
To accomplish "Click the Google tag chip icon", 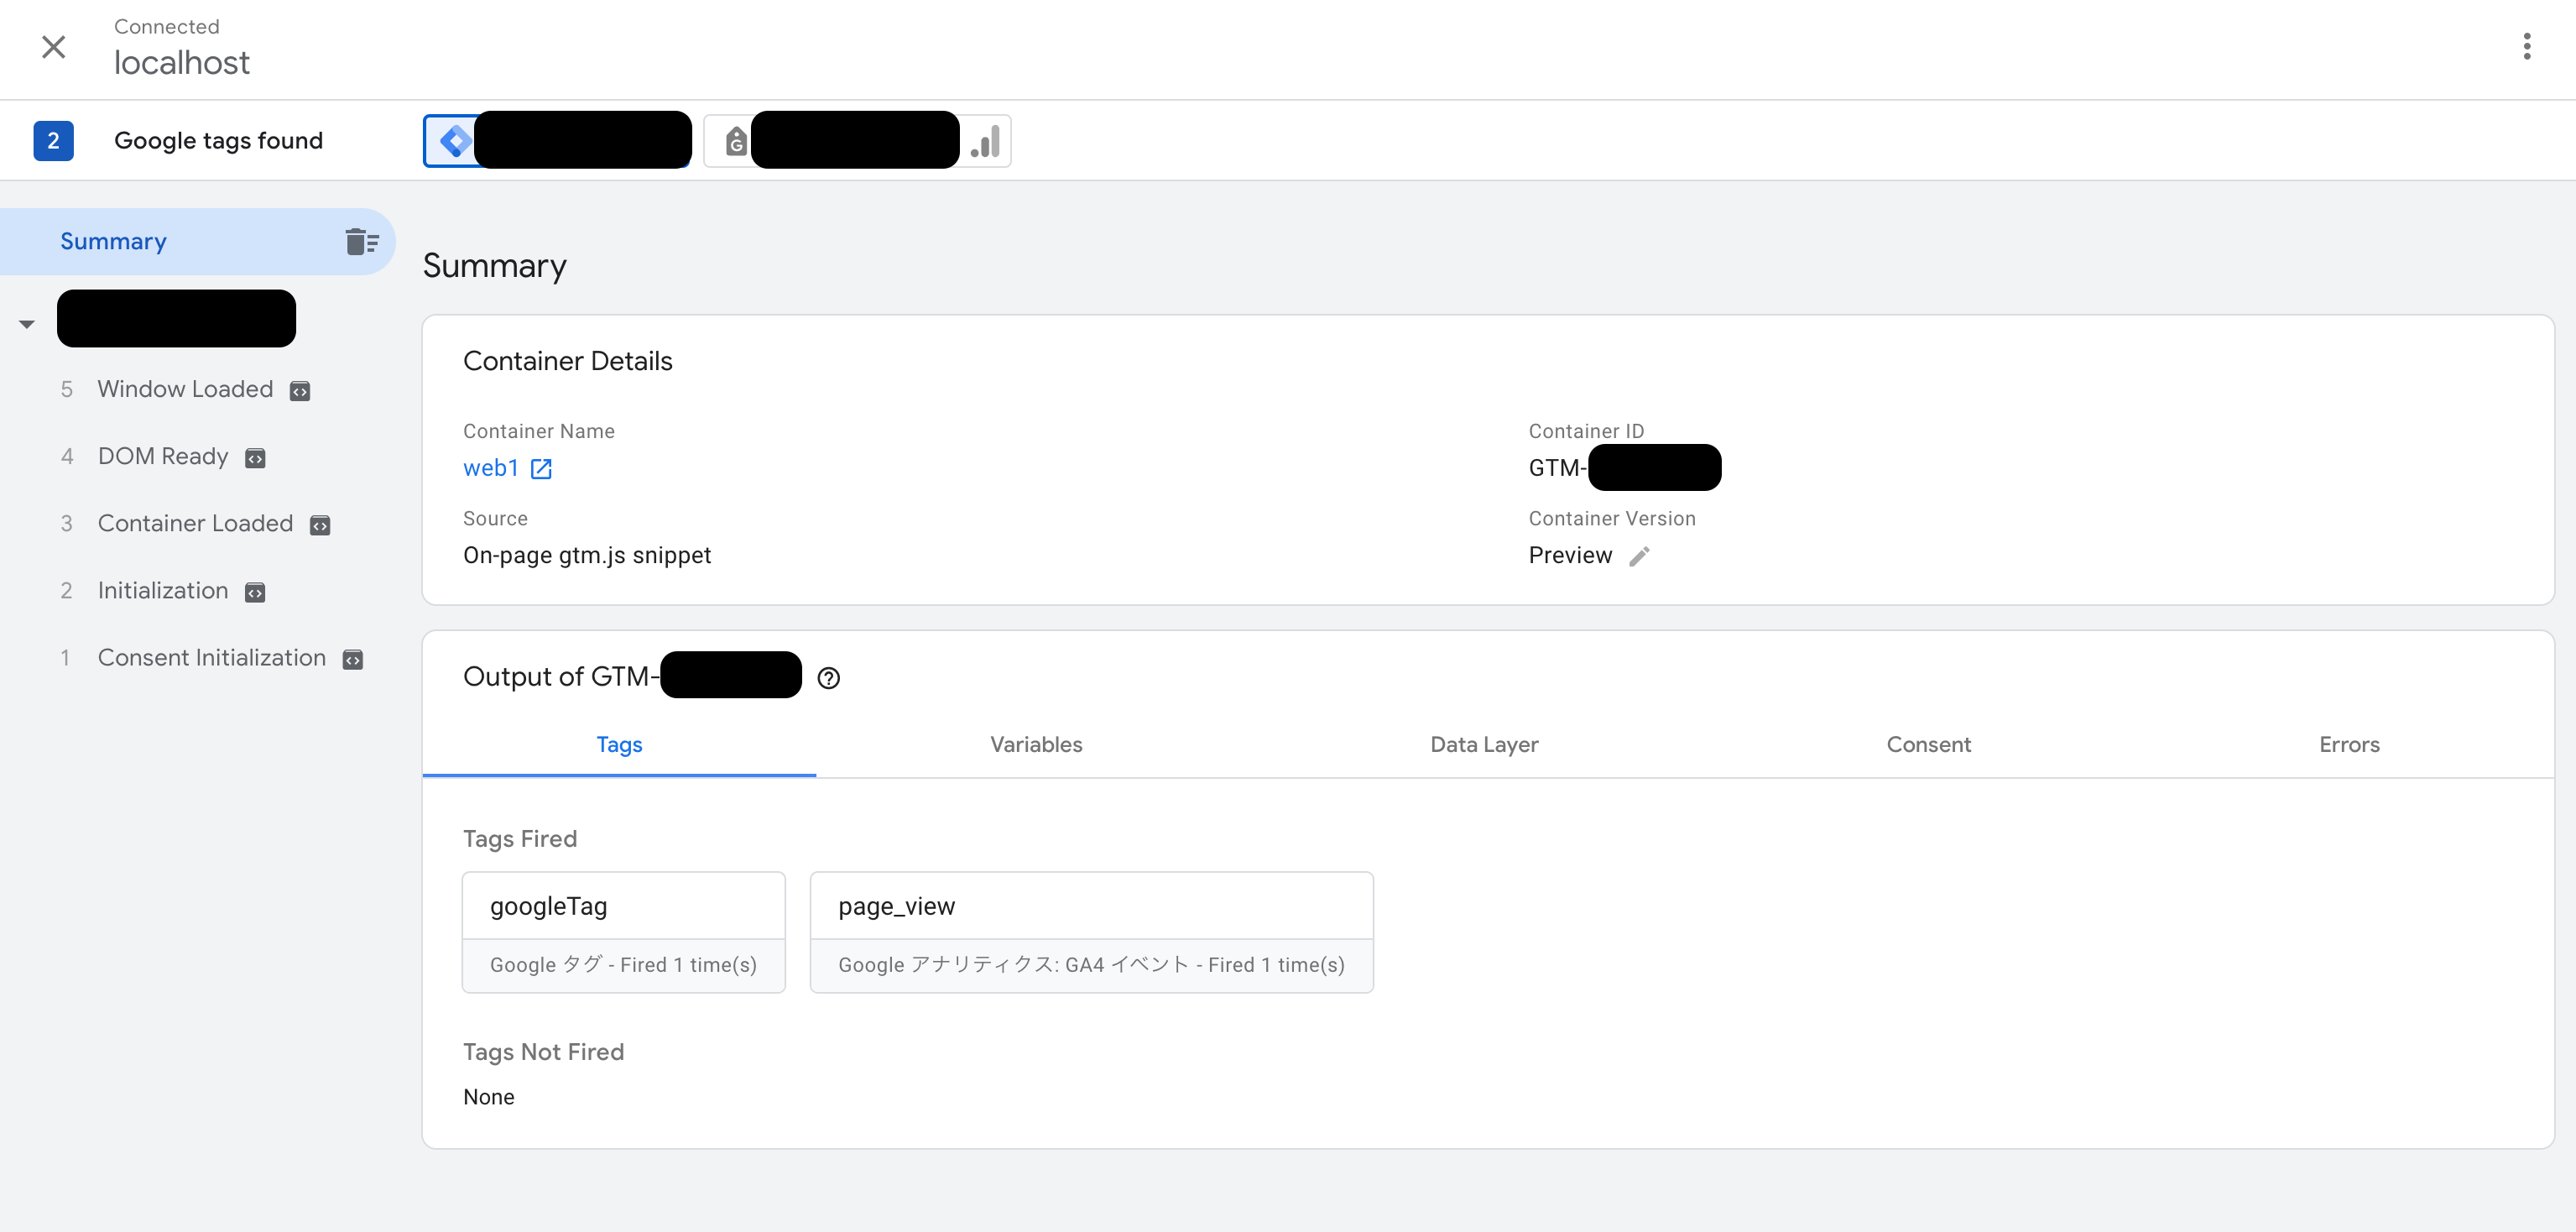I will coord(736,141).
